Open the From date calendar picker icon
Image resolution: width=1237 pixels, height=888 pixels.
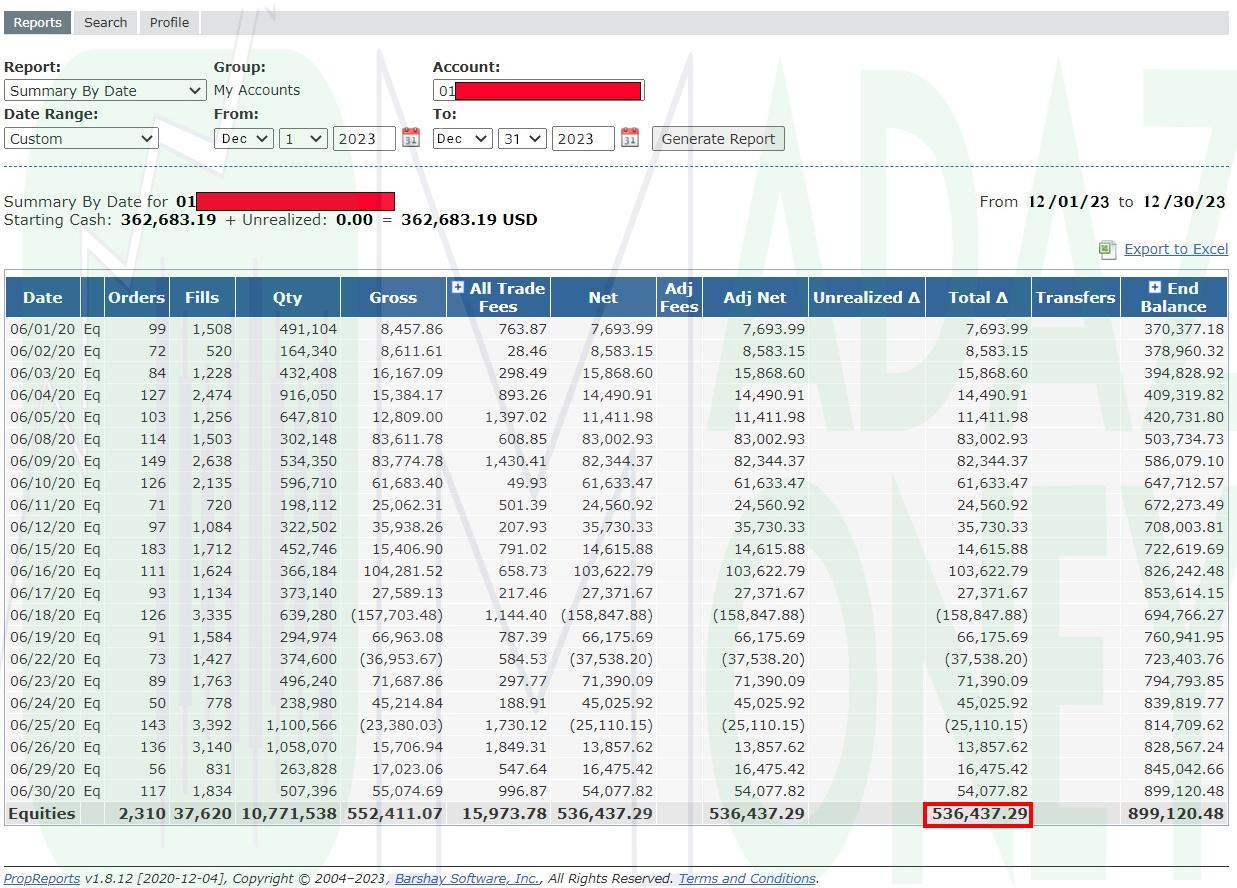(x=411, y=138)
